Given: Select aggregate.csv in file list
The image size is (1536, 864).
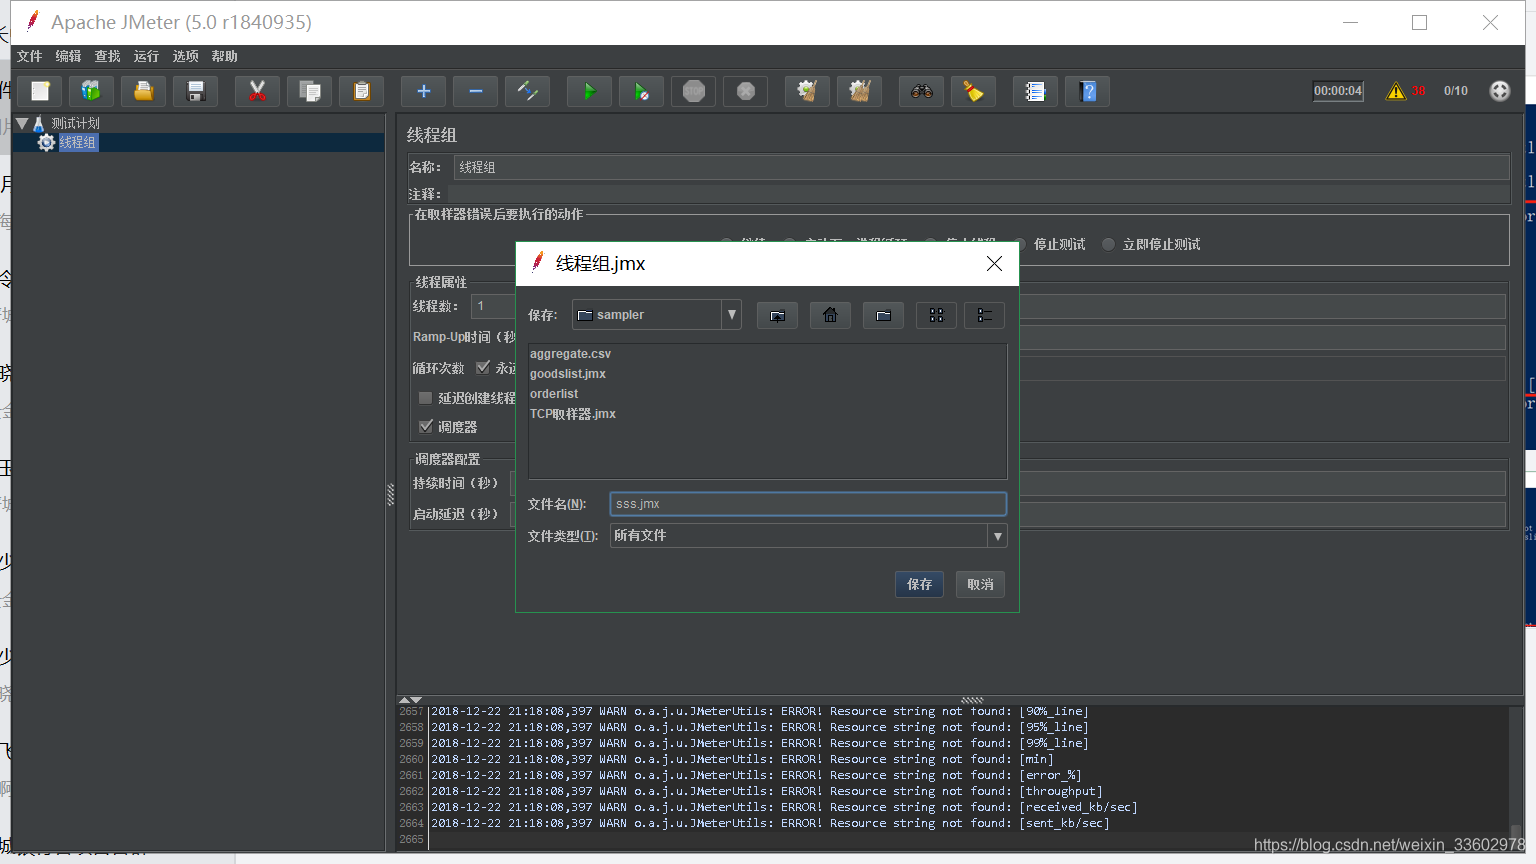Looking at the screenshot, I should coord(570,354).
